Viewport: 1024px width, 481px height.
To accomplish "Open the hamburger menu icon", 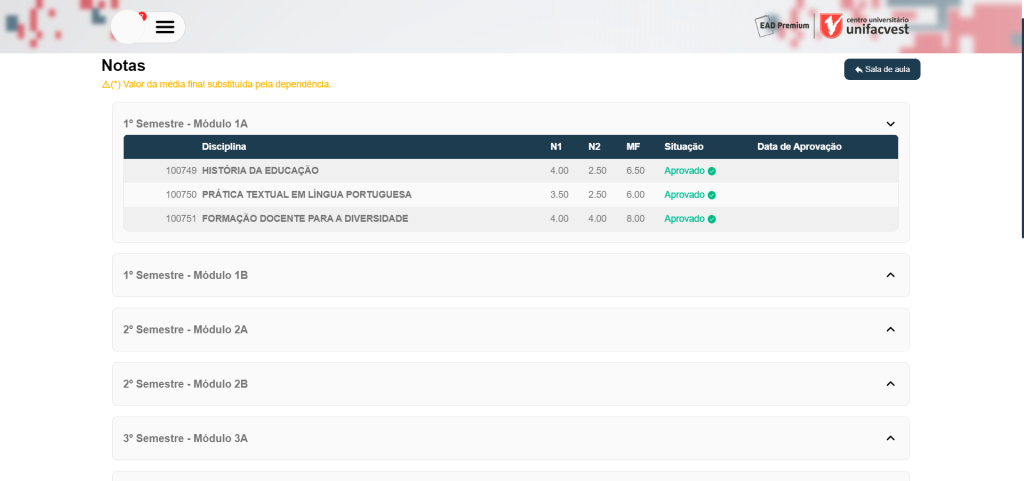I will (x=165, y=27).
